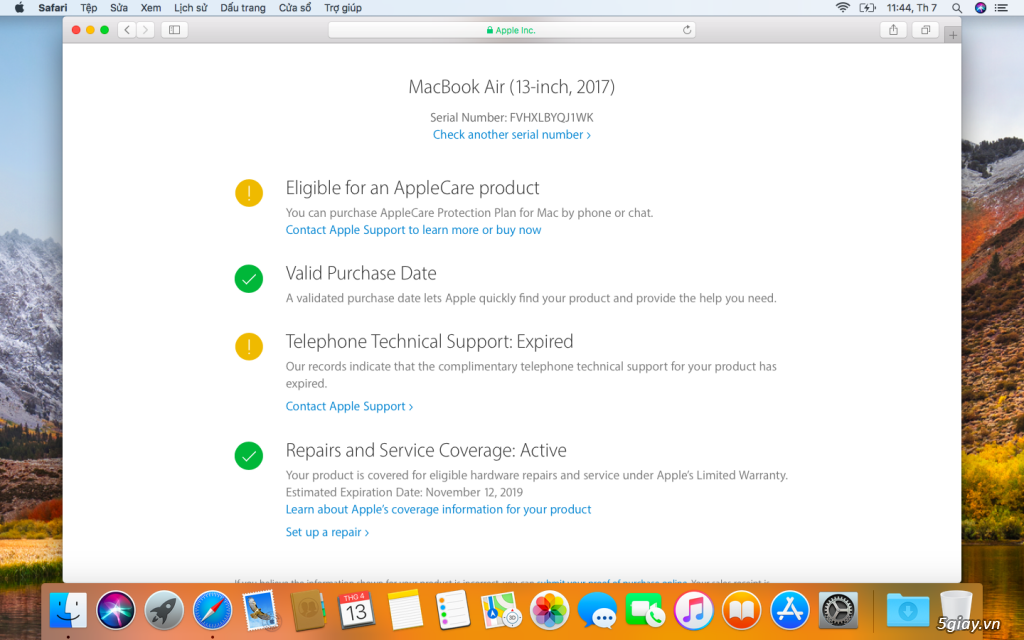Click the Apple Inc. address bar

(511, 30)
